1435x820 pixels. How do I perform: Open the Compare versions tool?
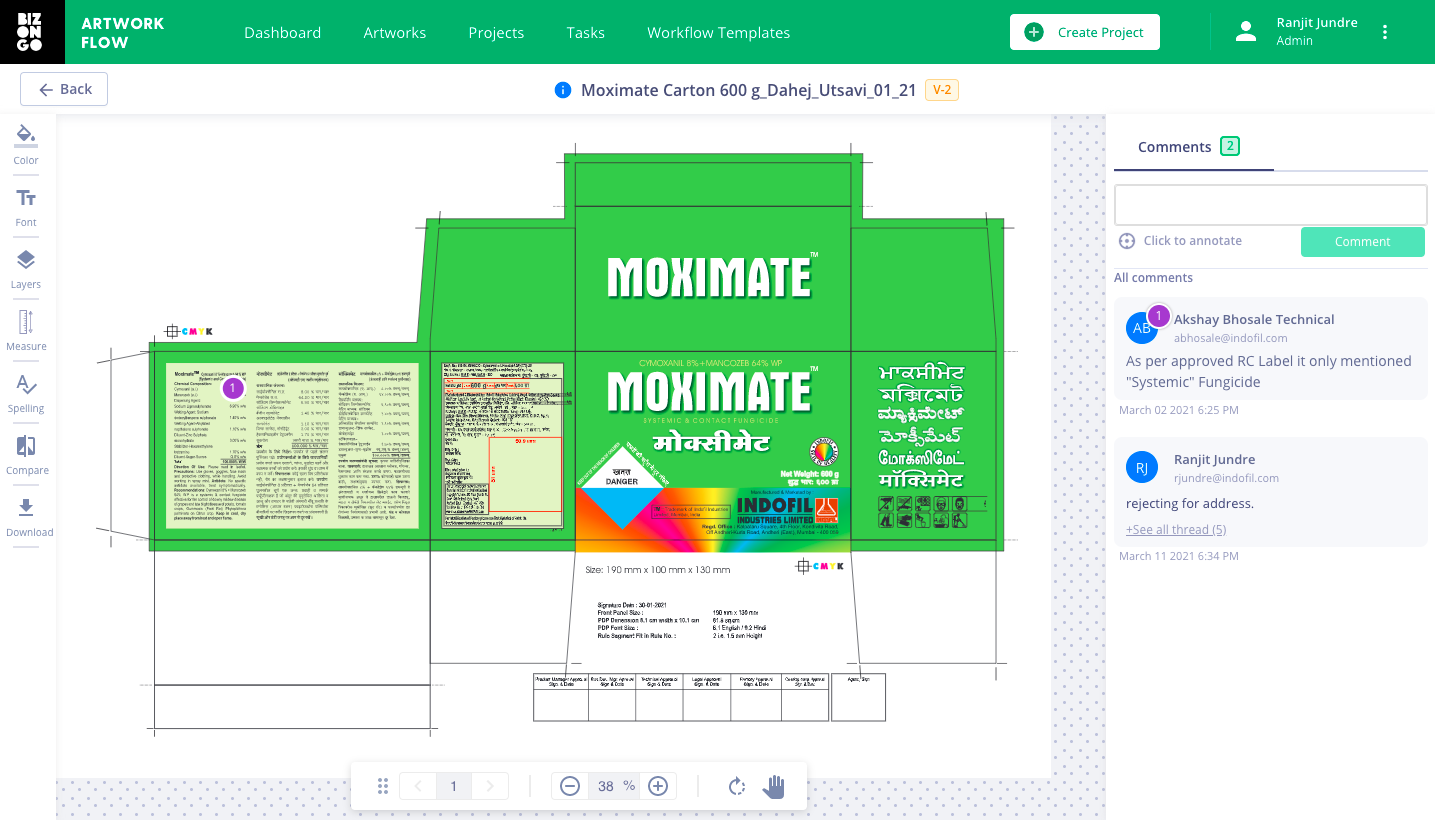[x=26, y=455]
